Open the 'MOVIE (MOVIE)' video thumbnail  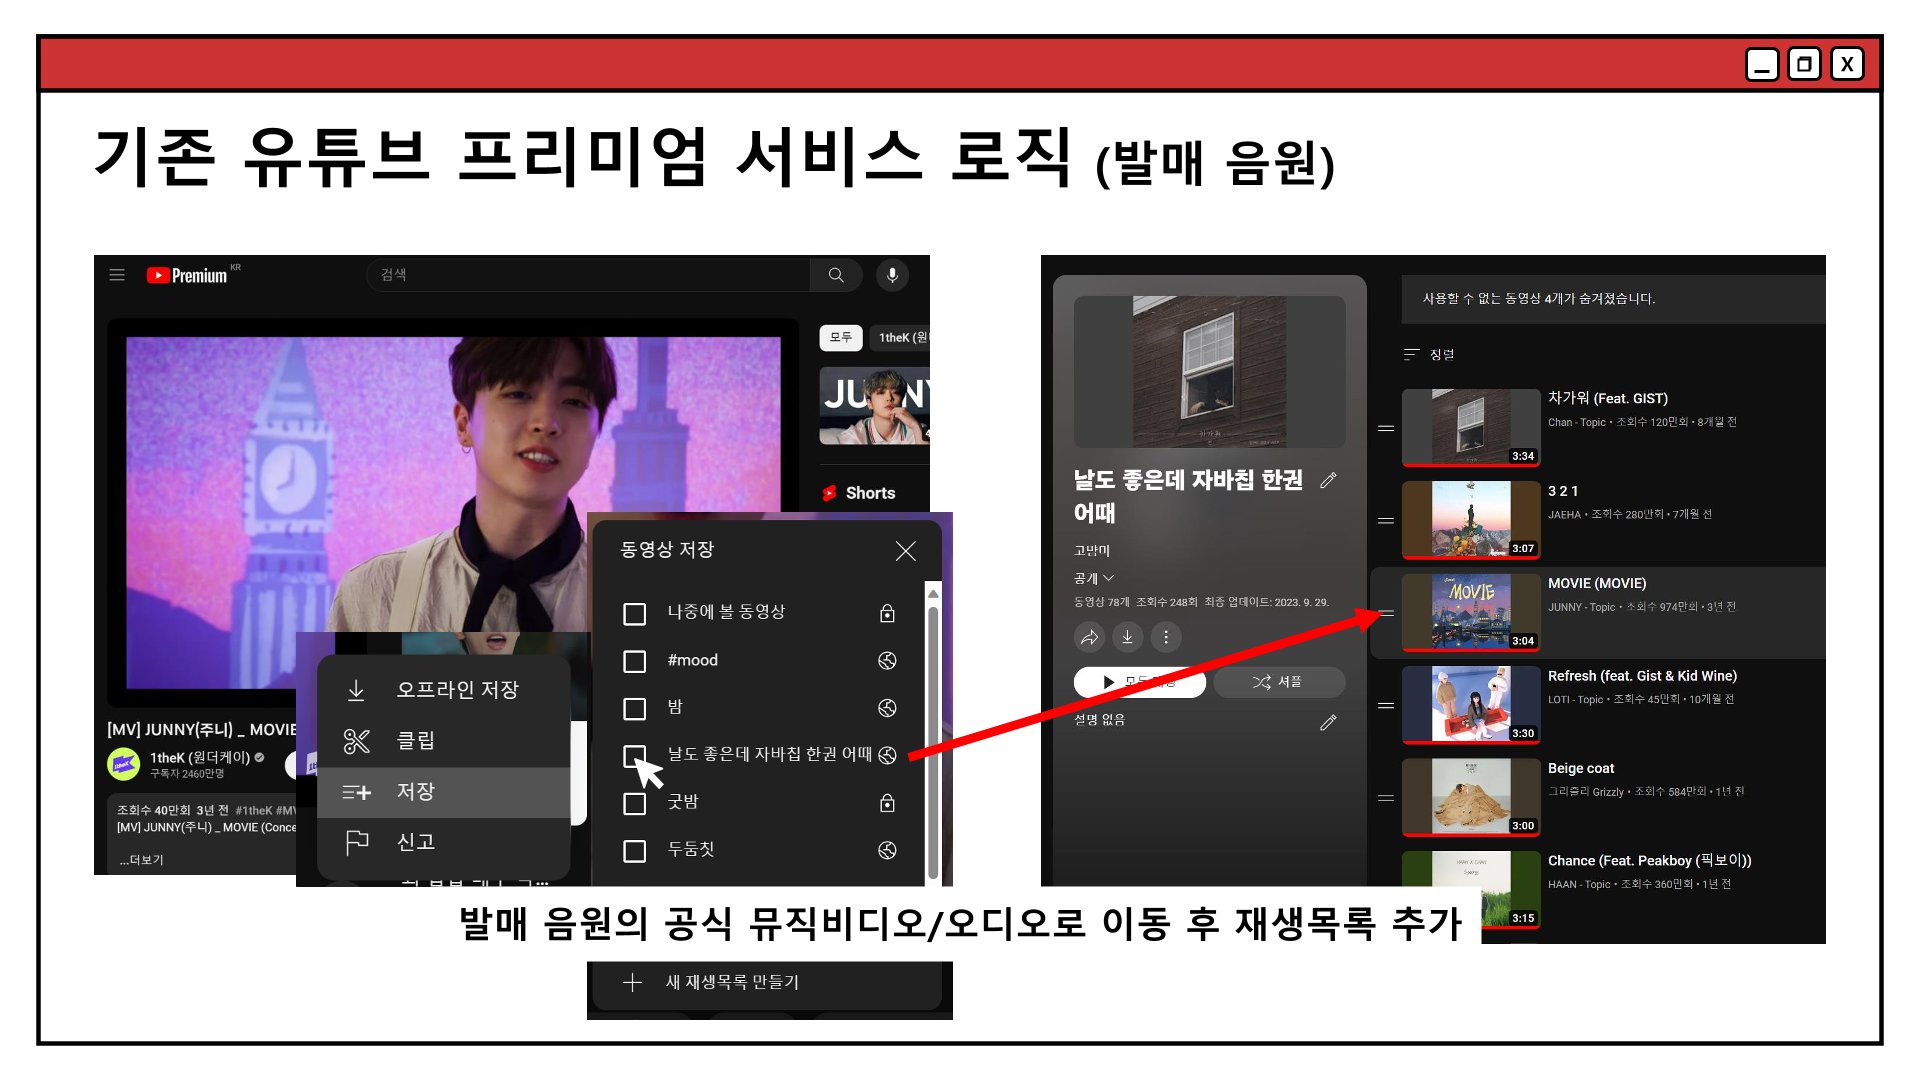[1471, 611]
